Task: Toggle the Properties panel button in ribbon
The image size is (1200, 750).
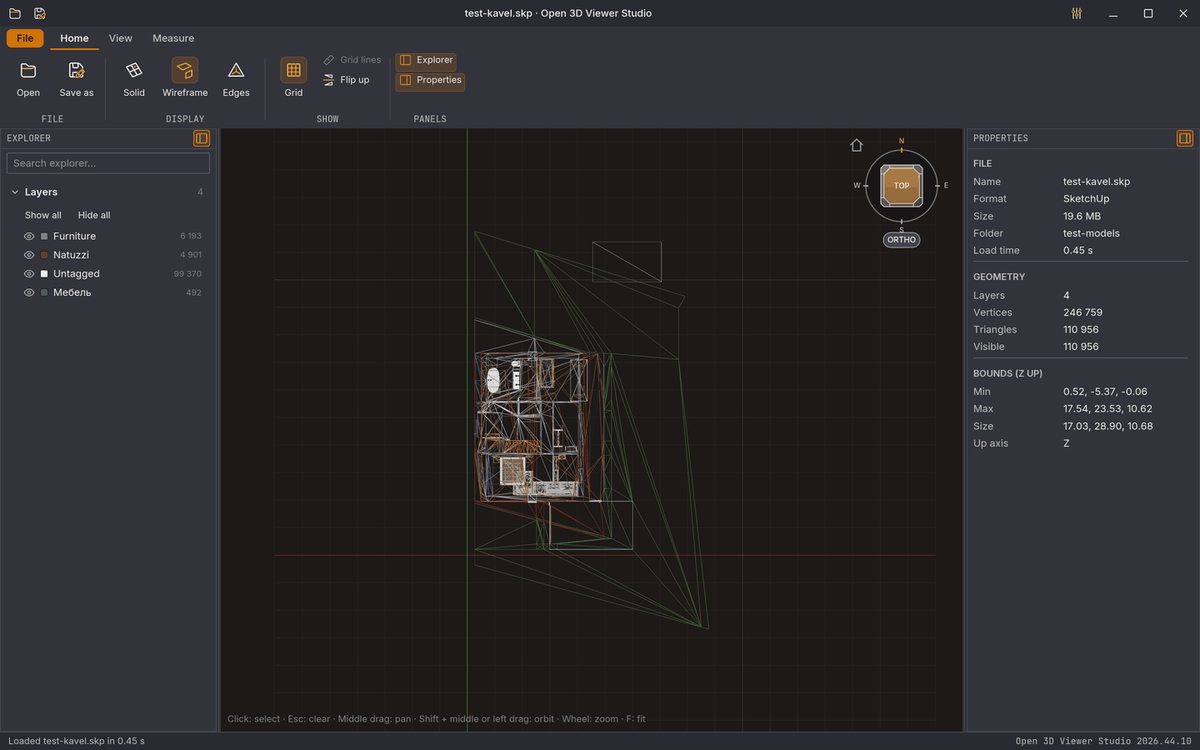Action: [430, 80]
